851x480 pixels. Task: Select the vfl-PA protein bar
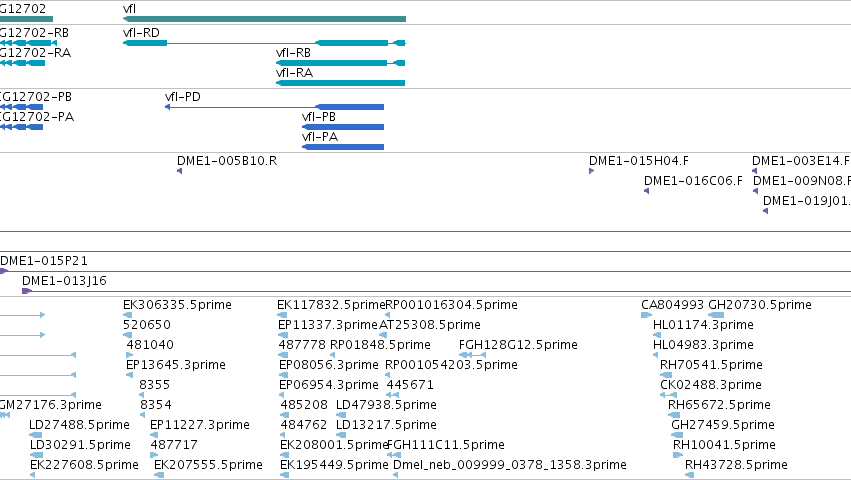click(x=343, y=147)
